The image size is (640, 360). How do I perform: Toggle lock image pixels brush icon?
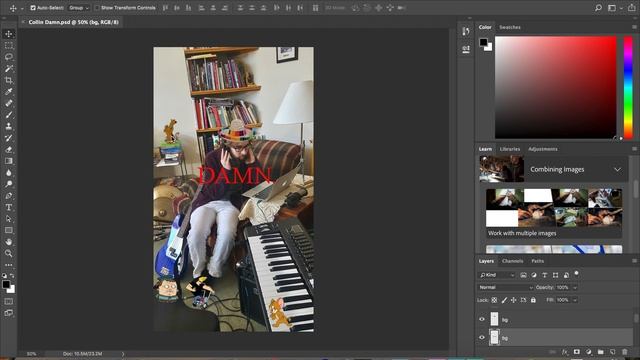pos(504,300)
